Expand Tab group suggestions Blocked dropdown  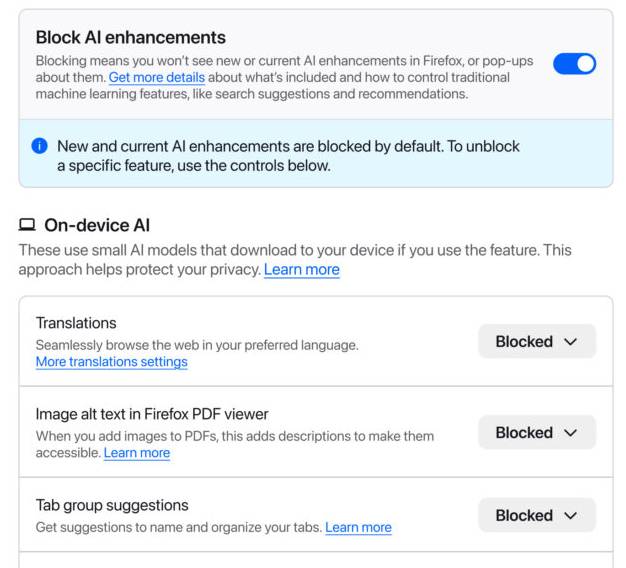pos(536,515)
